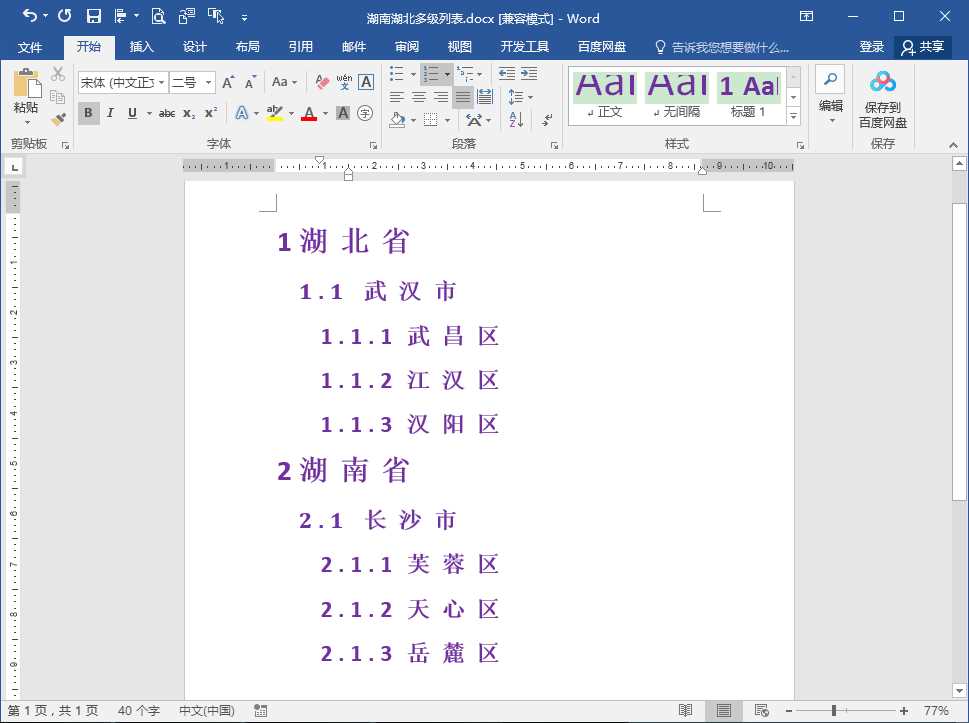
Task: Toggle superscript formatting x²
Action: pos(211,113)
